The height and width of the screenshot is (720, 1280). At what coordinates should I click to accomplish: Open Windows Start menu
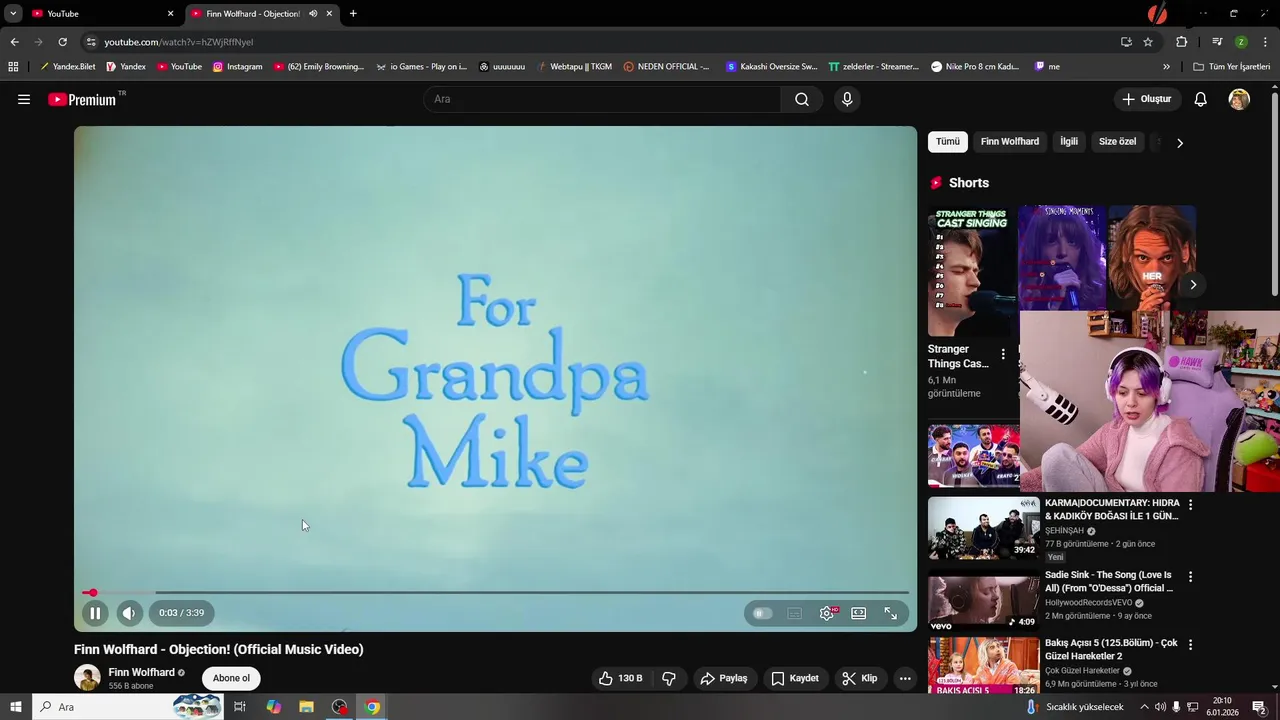(x=16, y=707)
